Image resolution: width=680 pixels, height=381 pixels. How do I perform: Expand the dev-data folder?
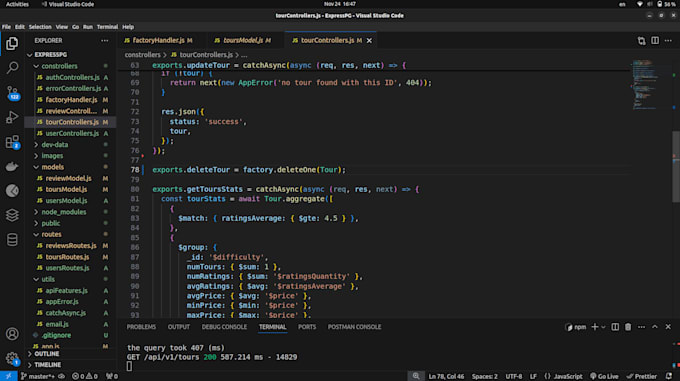pos(36,144)
